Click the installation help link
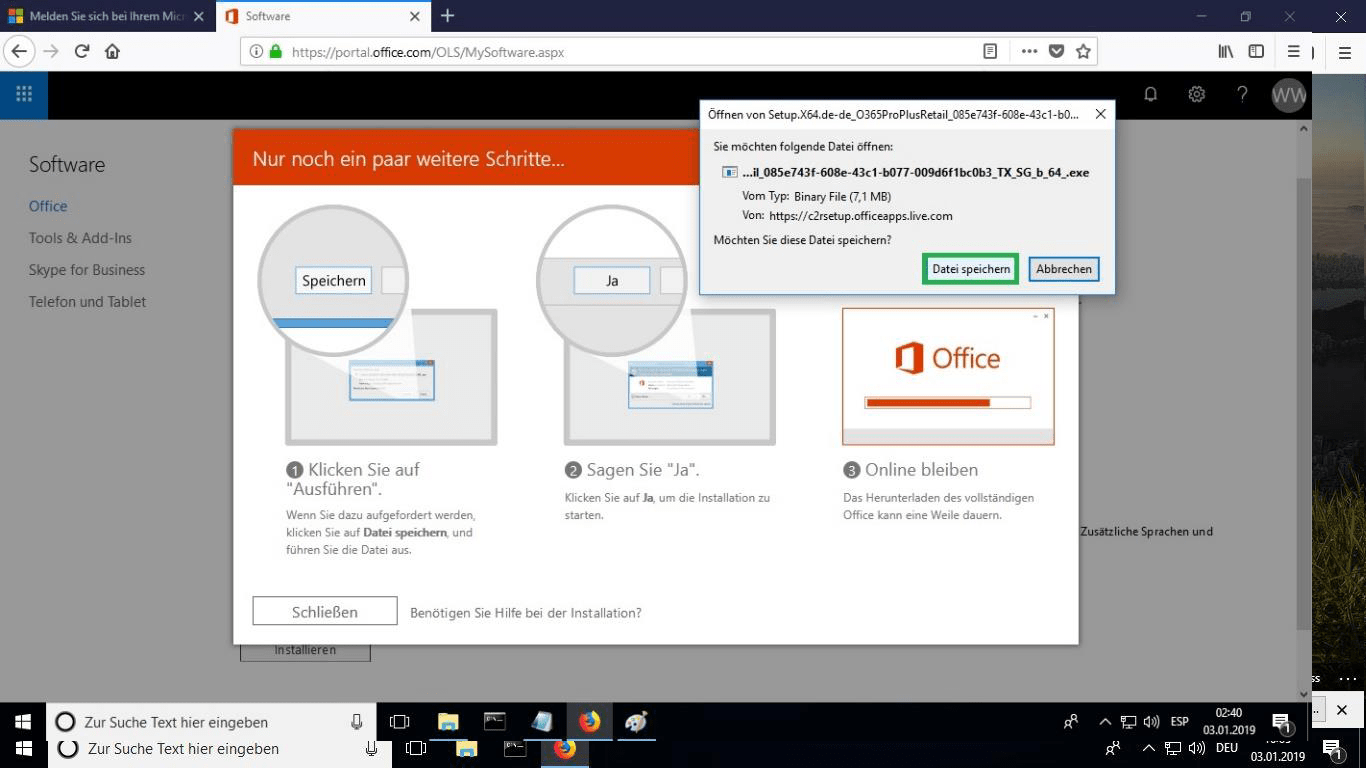Viewport: 1366px width, 768px height. coord(526,613)
